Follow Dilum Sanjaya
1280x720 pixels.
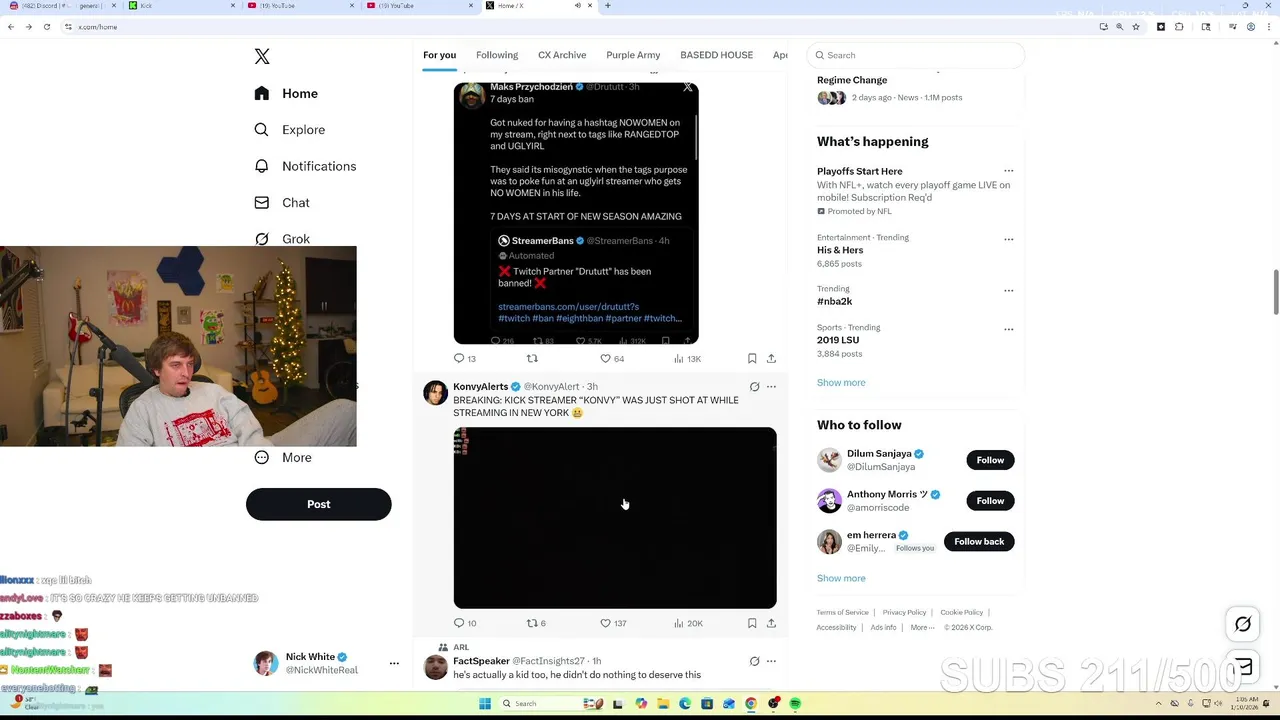tap(990, 460)
